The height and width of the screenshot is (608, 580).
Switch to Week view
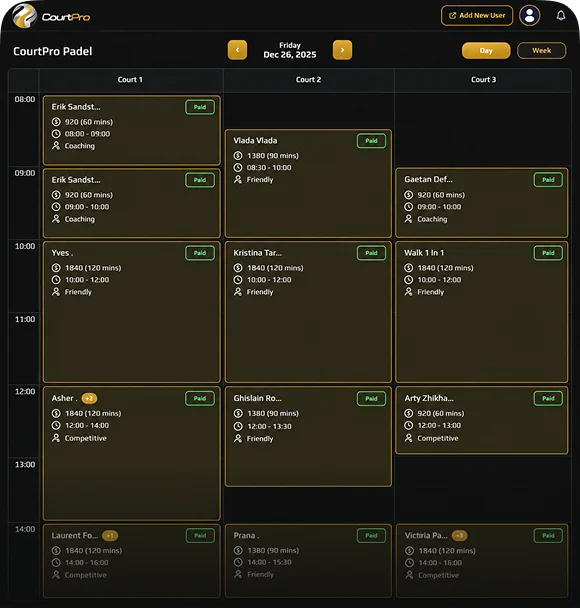[542, 50]
